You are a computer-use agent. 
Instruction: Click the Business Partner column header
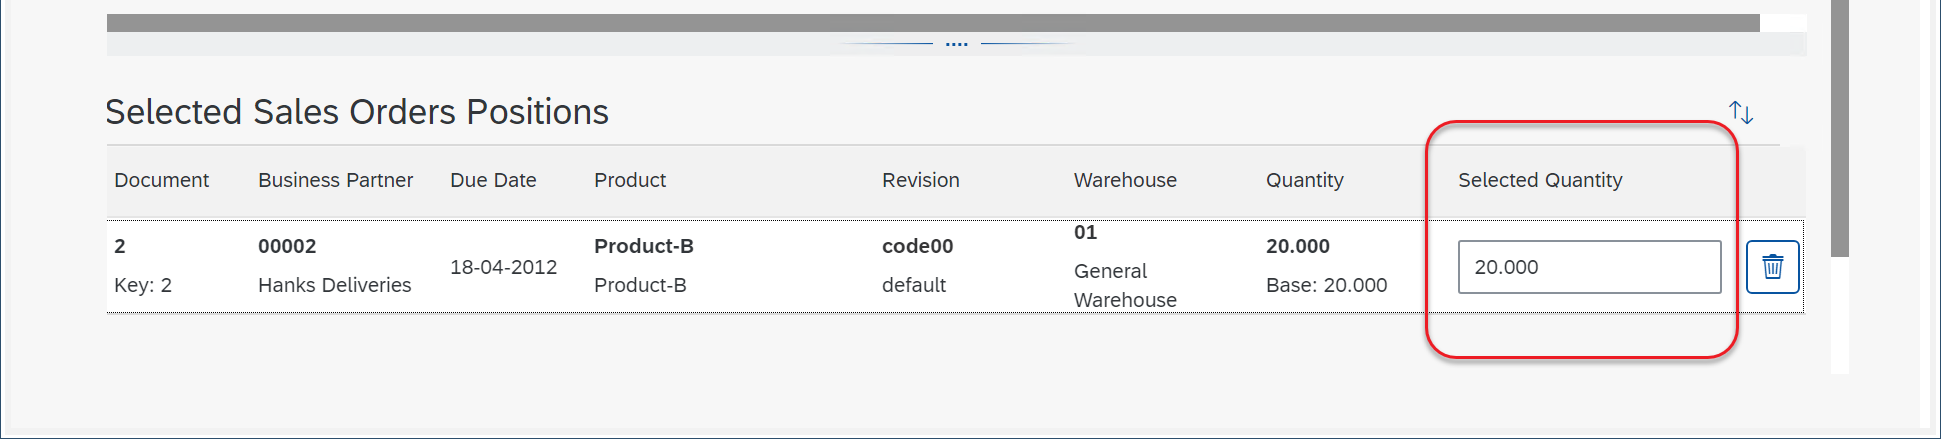click(x=335, y=180)
